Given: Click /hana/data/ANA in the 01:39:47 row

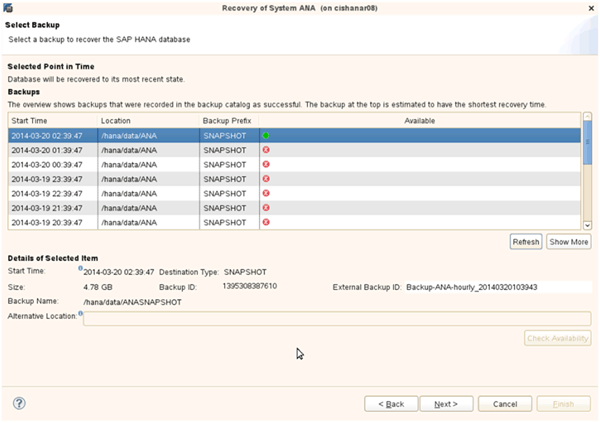Looking at the screenshot, I should click(129, 150).
